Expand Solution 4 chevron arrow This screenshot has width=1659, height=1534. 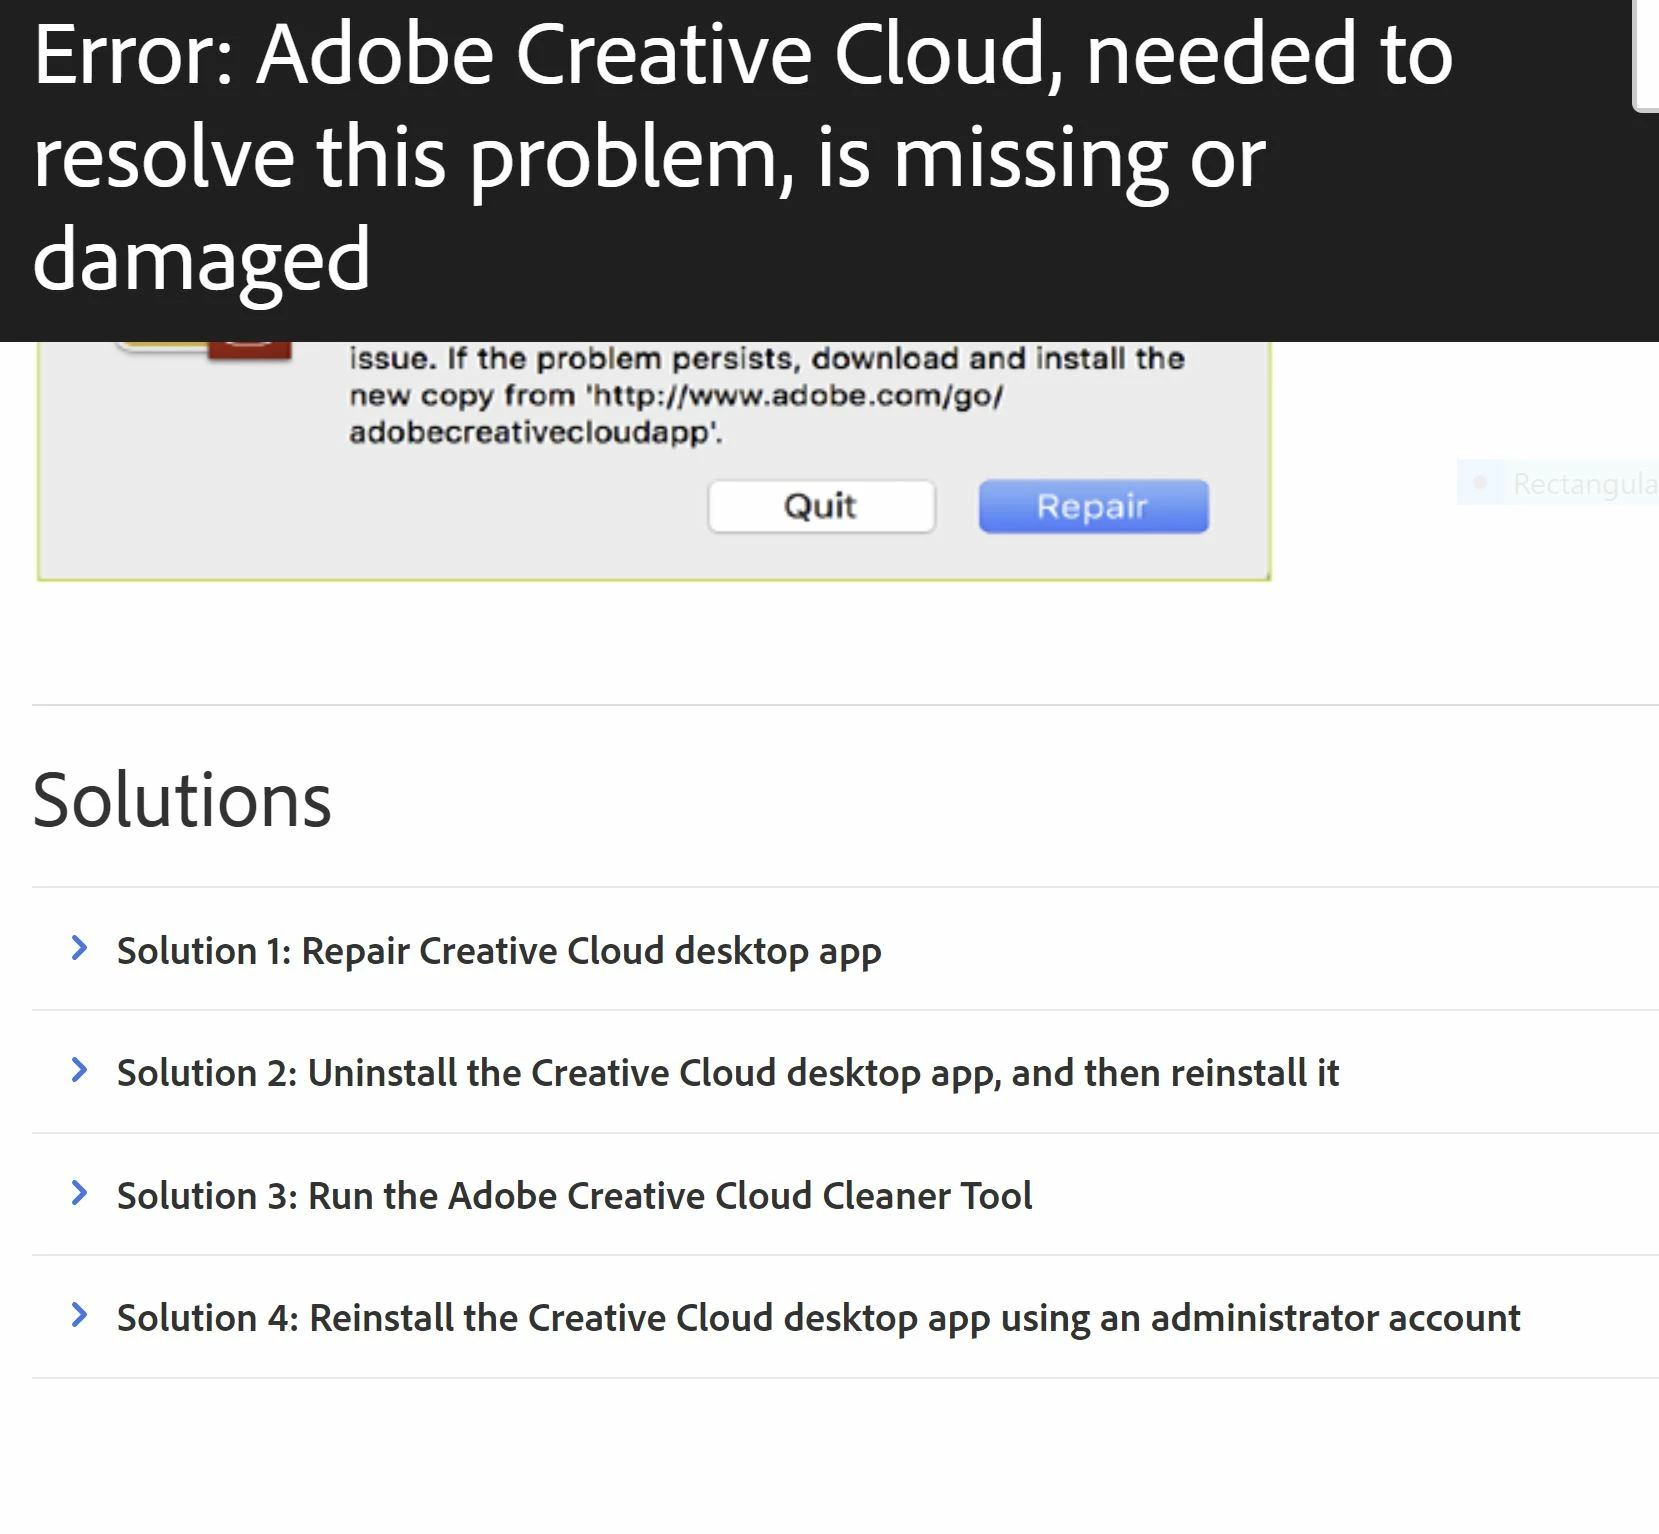[80, 1315]
